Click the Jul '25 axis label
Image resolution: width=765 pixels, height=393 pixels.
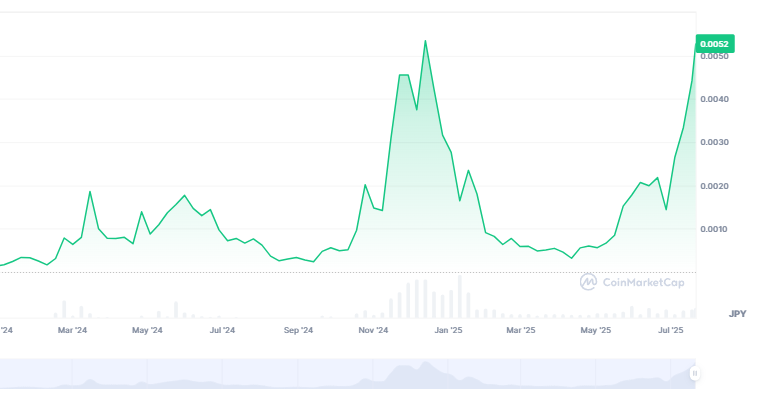point(671,331)
